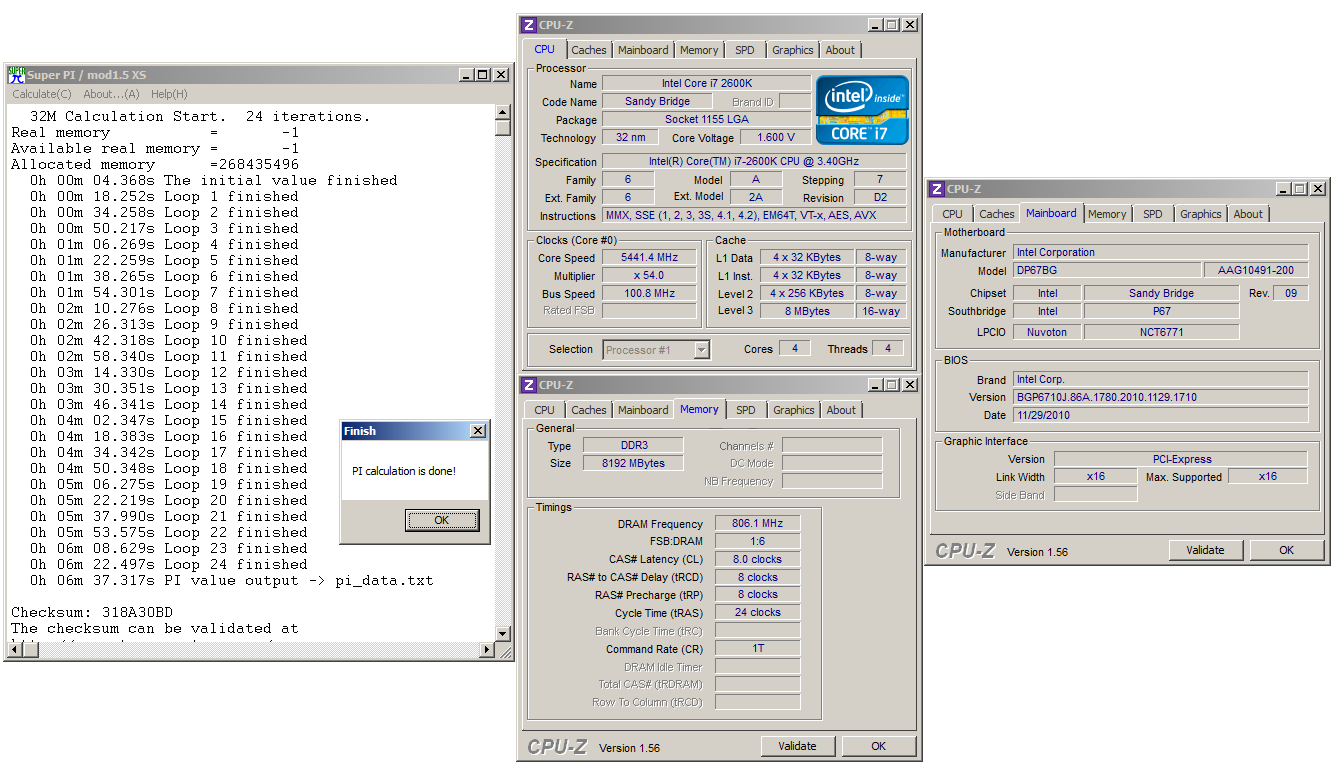Select Caches tab in Mainboard CPU-Z window
Viewport: 1337px width, 772px height.
point(997,214)
